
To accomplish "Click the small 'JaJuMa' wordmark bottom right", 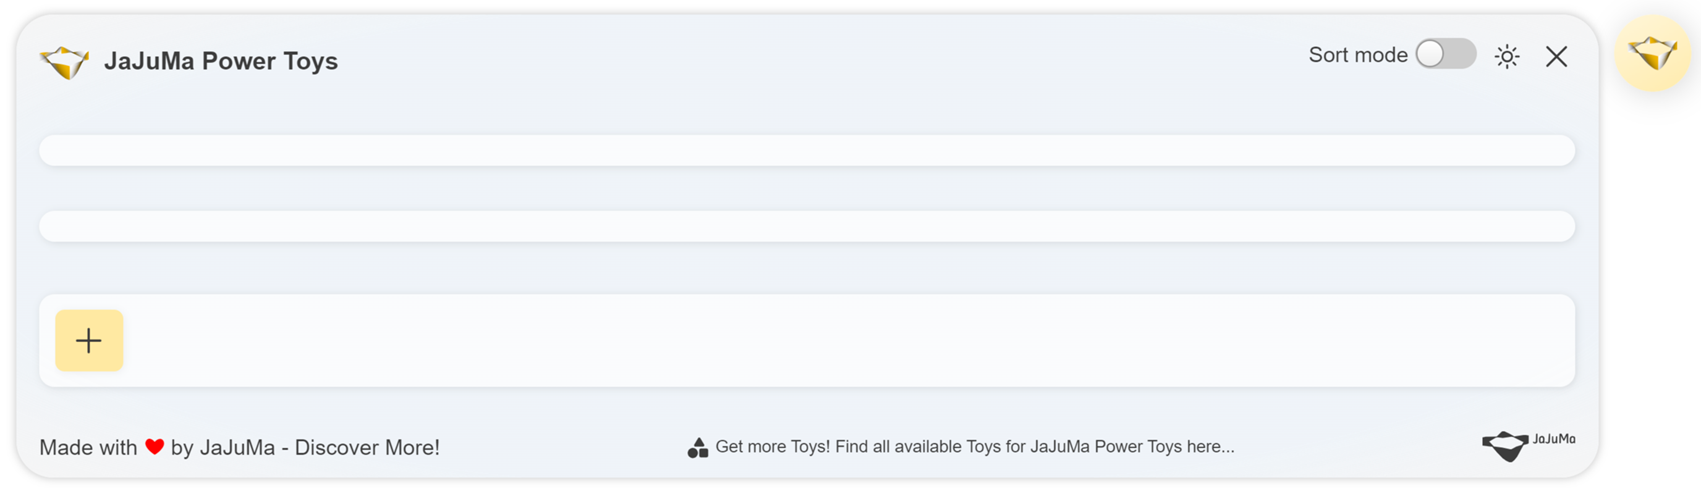I will pyautogui.click(x=1554, y=439).
